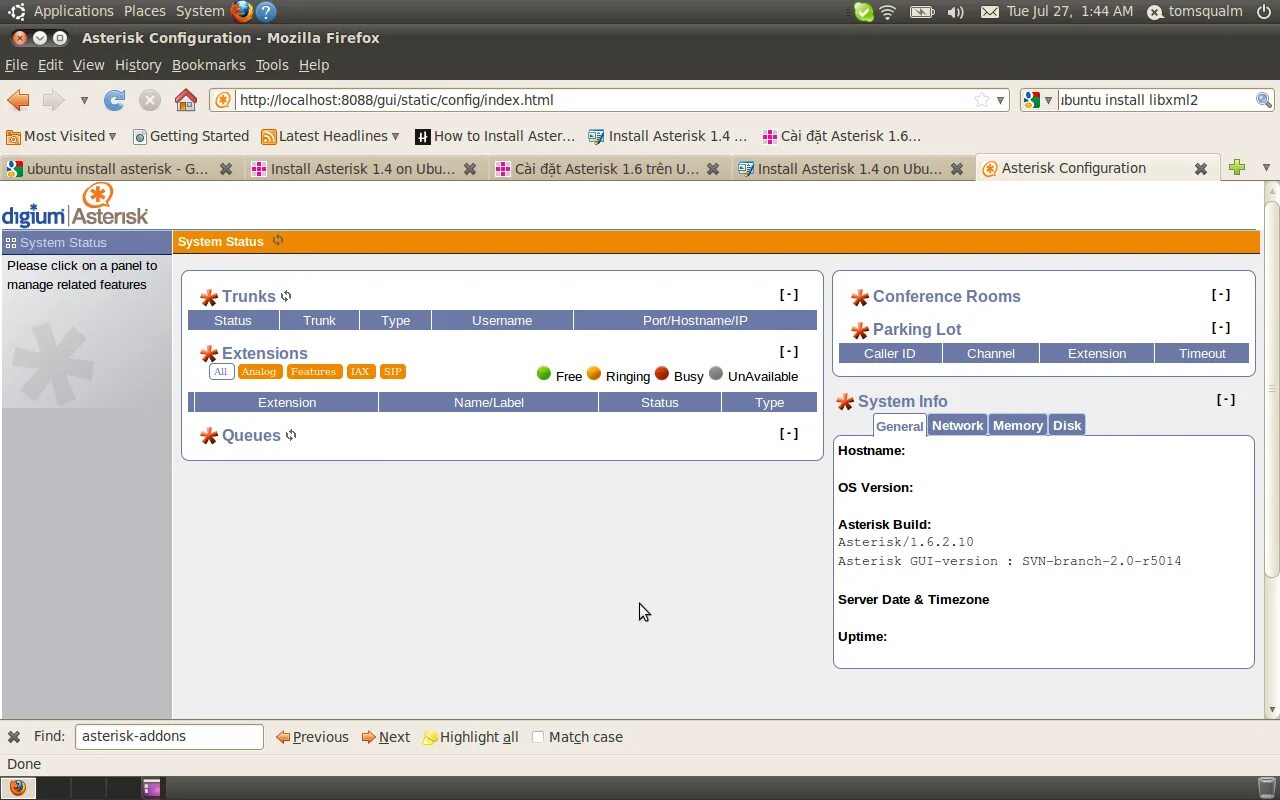The width and height of the screenshot is (1280, 800).
Task: Click the Firefox taskbar button at bottom
Action: (18, 787)
